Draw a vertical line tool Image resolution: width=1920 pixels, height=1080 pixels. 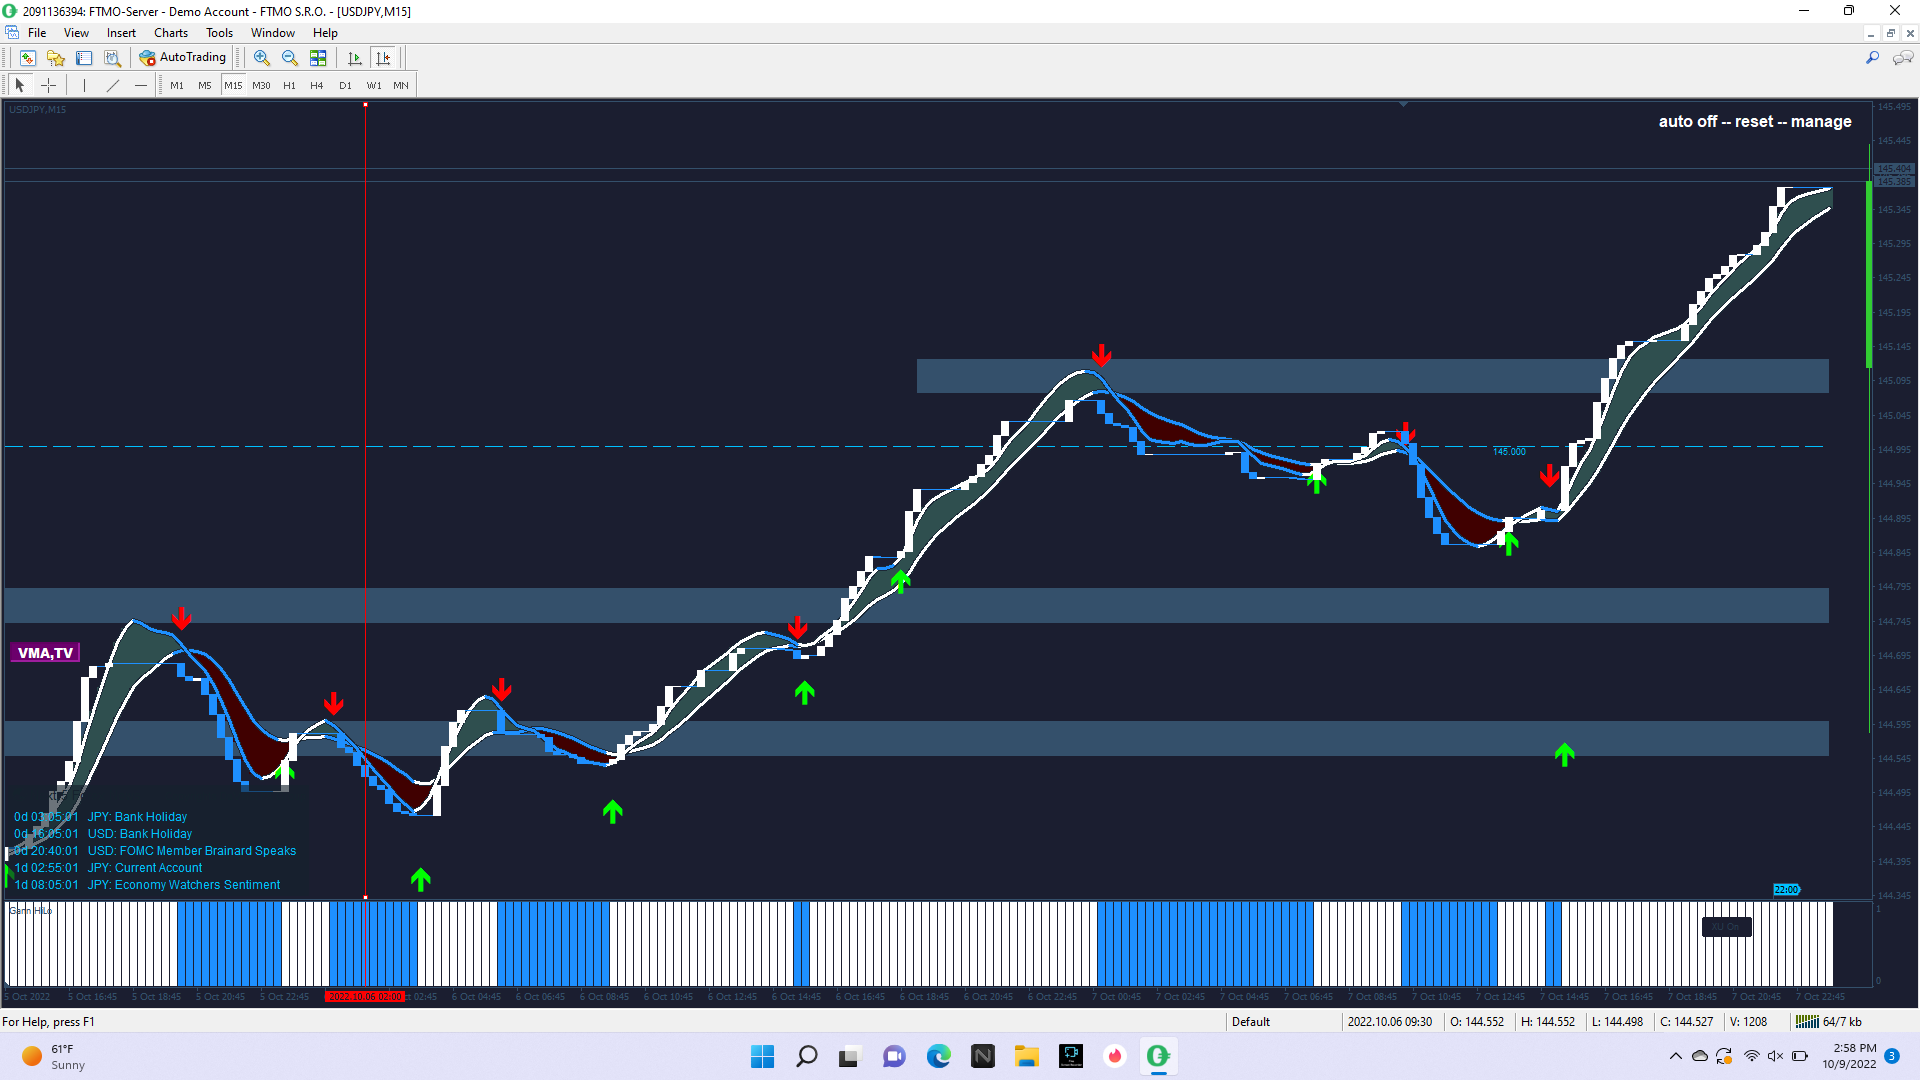tap(84, 85)
